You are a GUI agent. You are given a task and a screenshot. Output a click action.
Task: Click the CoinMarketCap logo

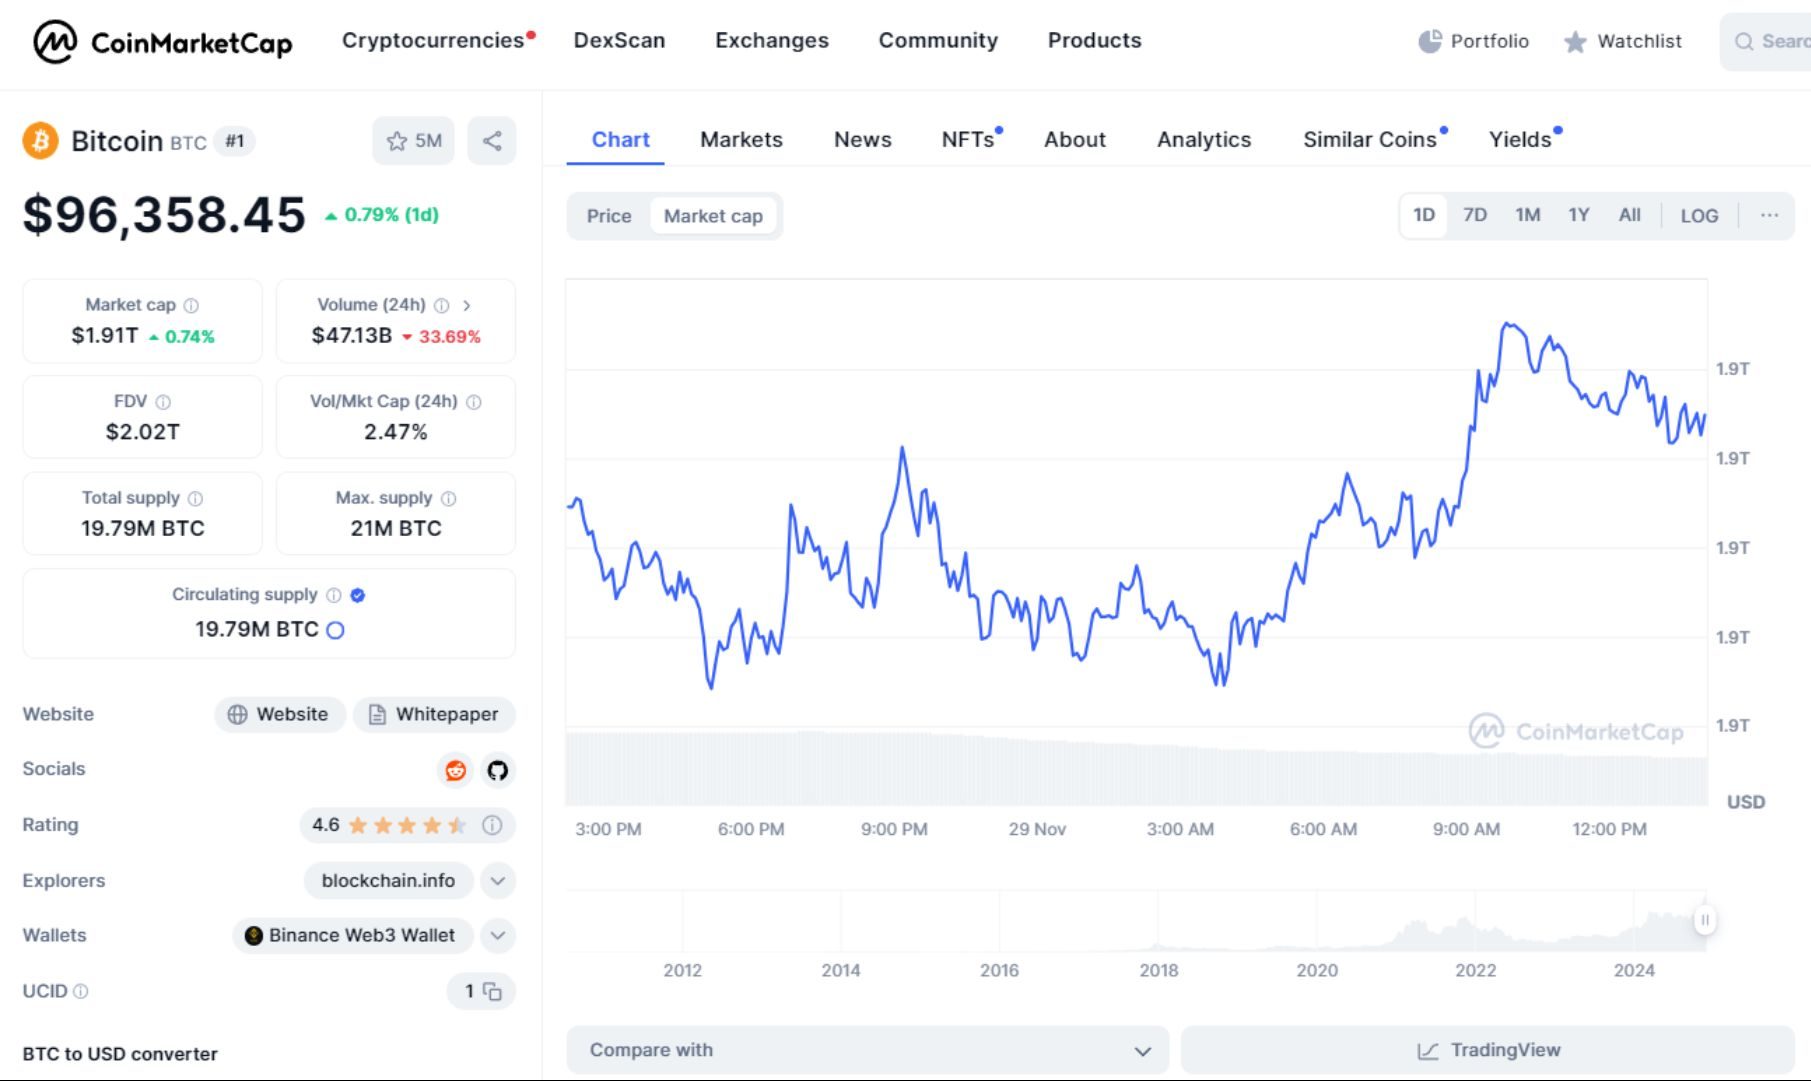(x=160, y=42)
